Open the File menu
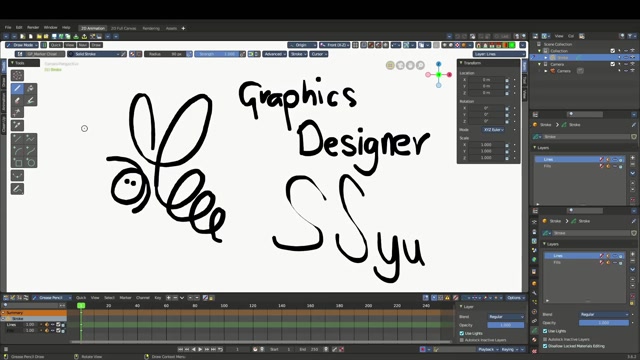The width and height of the screenshot is (640, 360). [x=8, y=27]
